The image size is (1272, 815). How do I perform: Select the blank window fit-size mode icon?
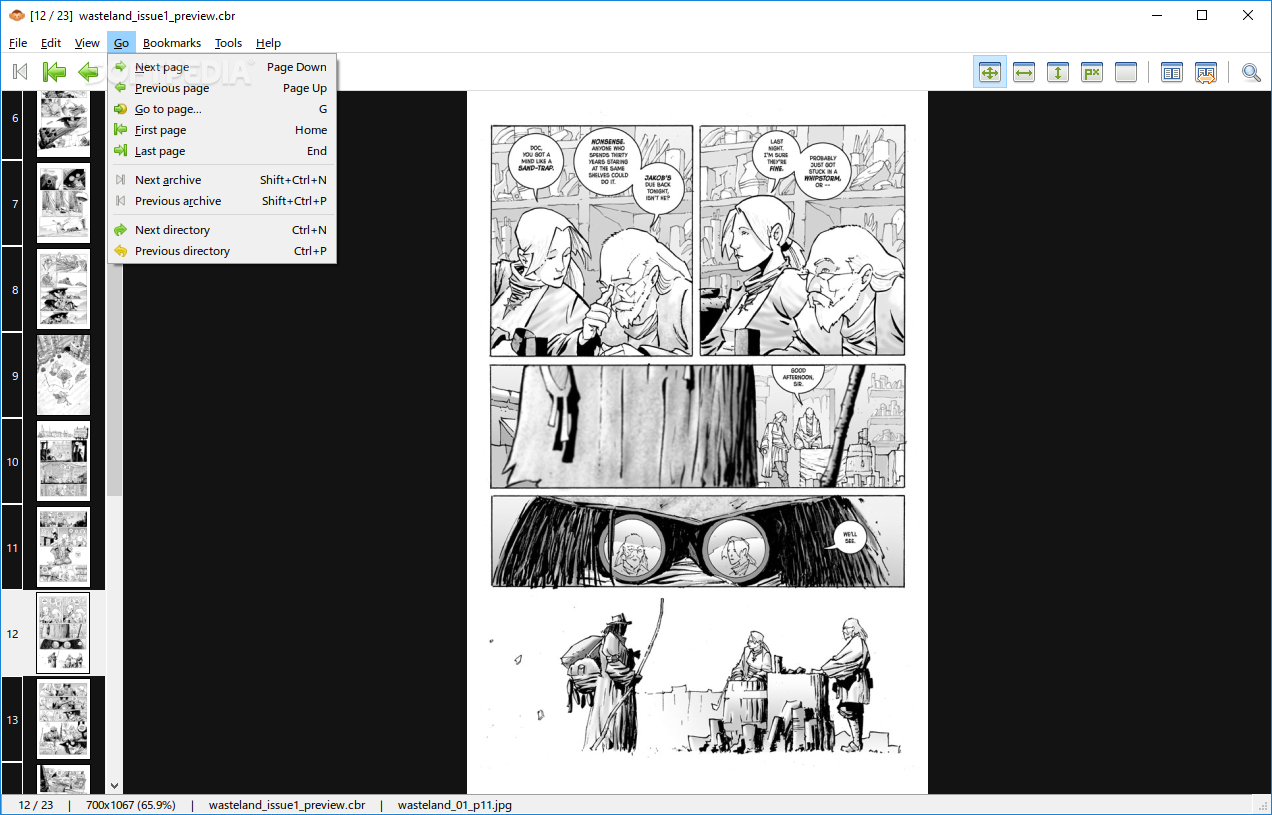pyautogui.click(x=1126, y=72)
